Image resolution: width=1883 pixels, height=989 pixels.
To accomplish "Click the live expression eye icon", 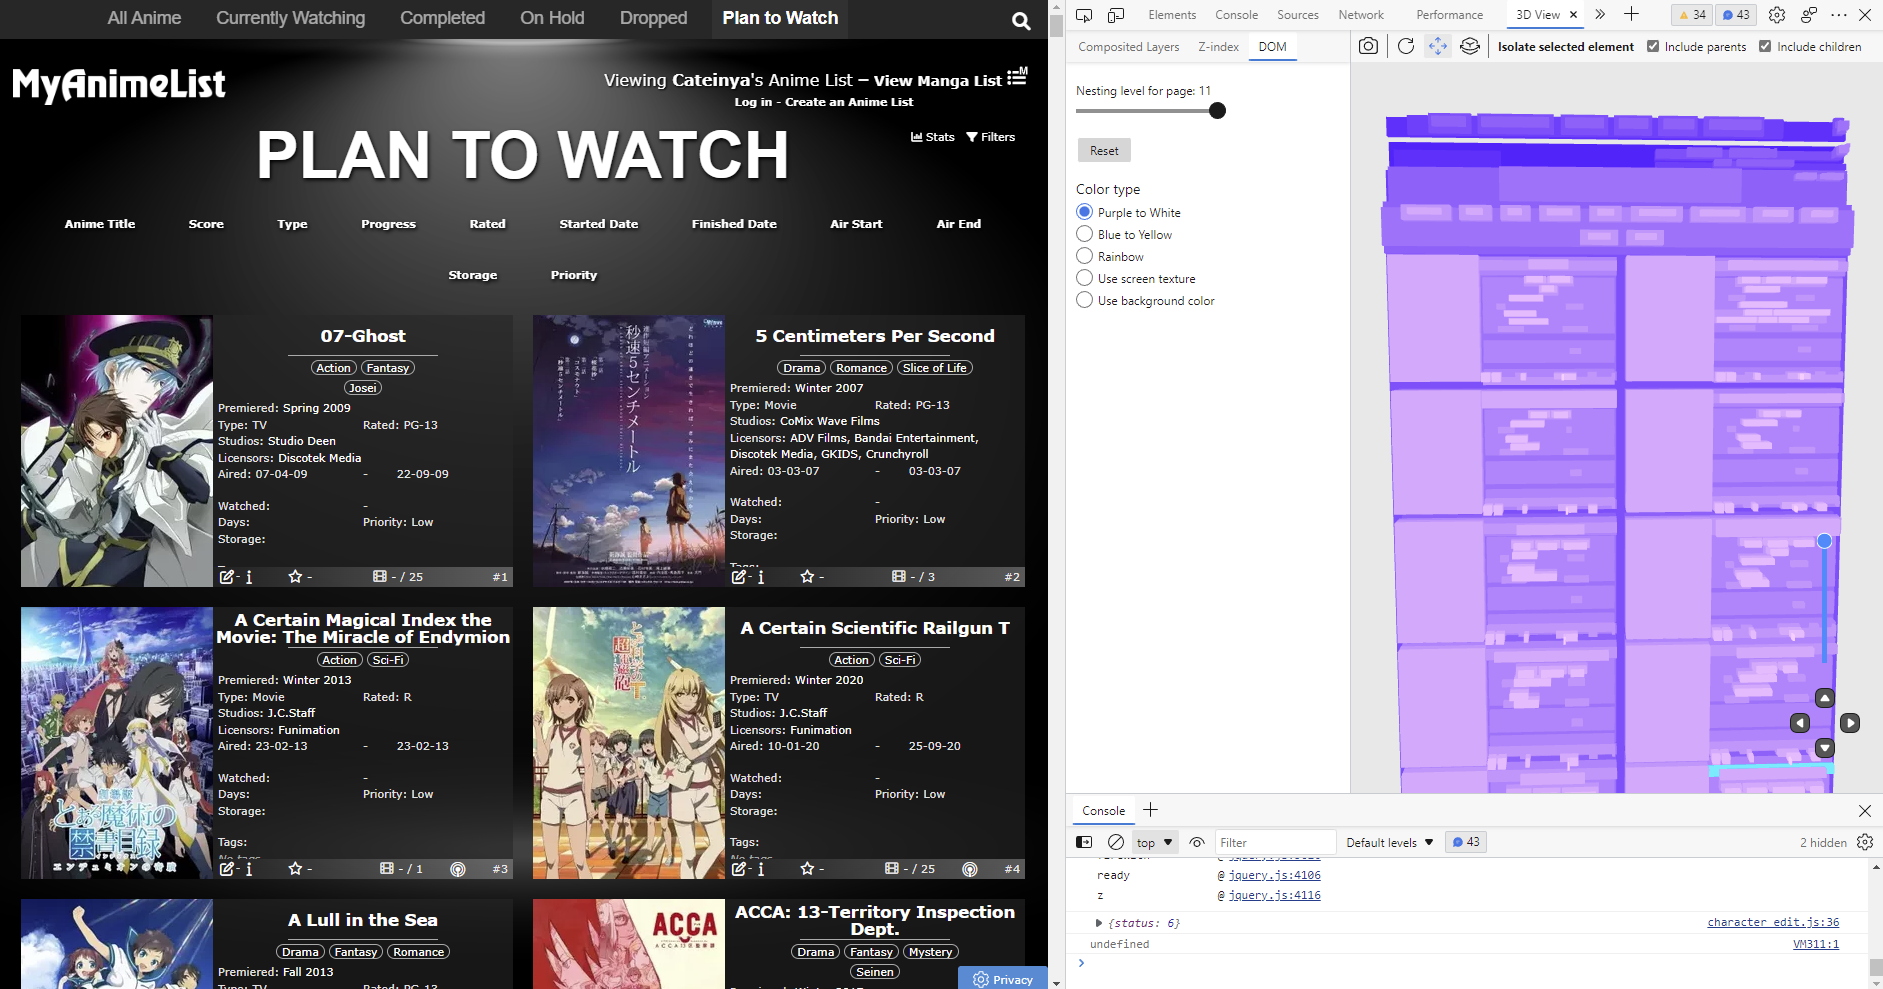I will tap(1197, 842).
